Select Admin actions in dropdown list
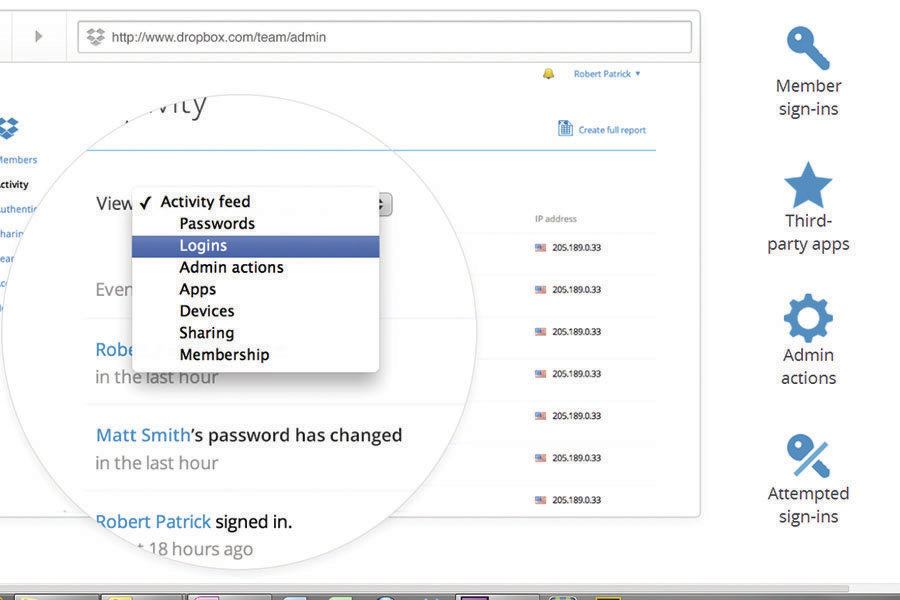Screen dimensions: 900x600 (231, 268)
